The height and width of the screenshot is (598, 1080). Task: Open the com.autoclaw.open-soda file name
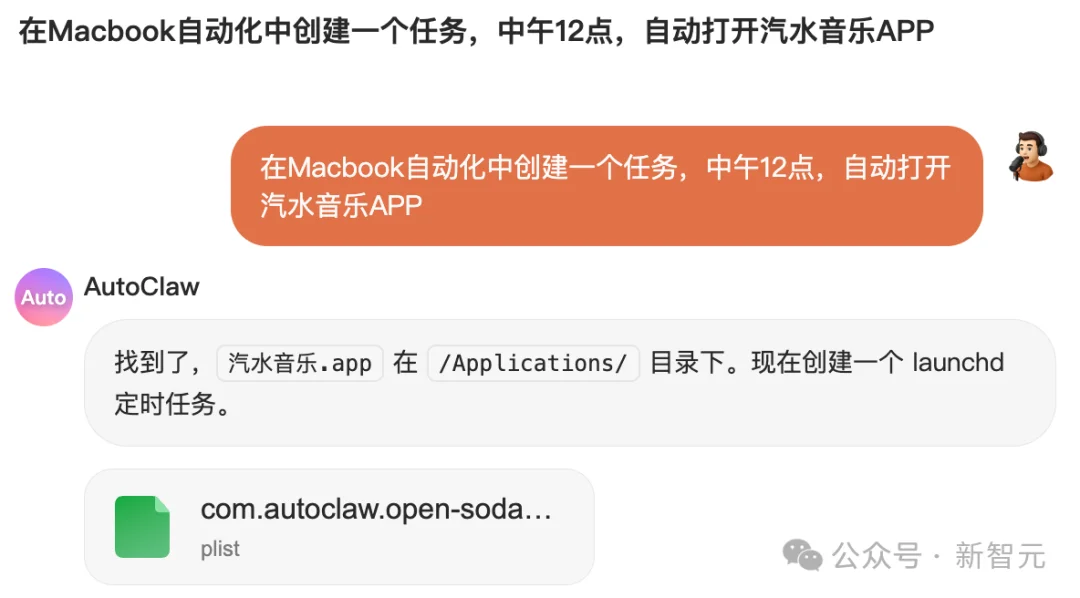click(376, 510)
